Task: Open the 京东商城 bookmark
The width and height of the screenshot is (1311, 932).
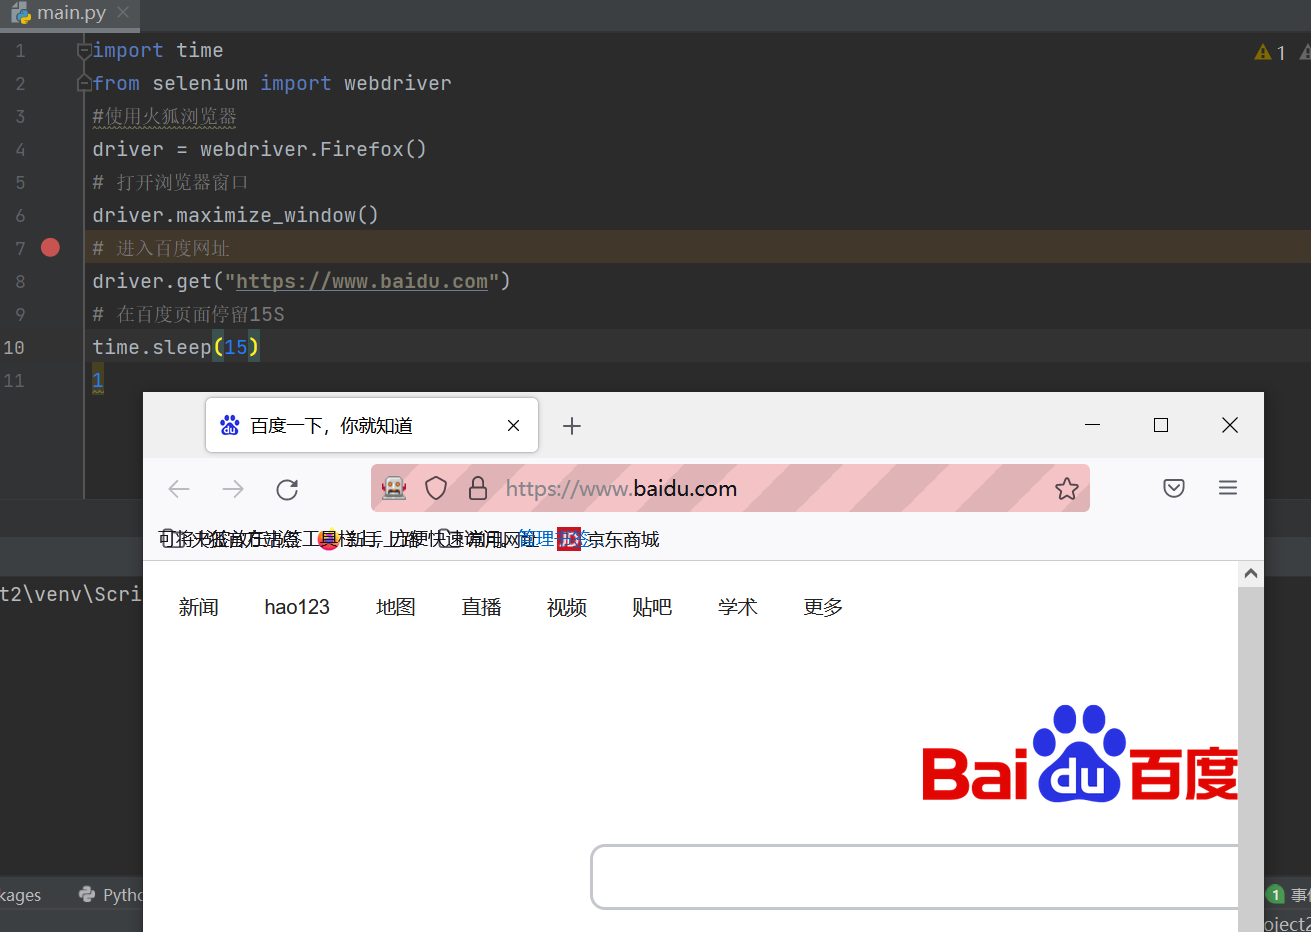Action: [x=609, y=540]
